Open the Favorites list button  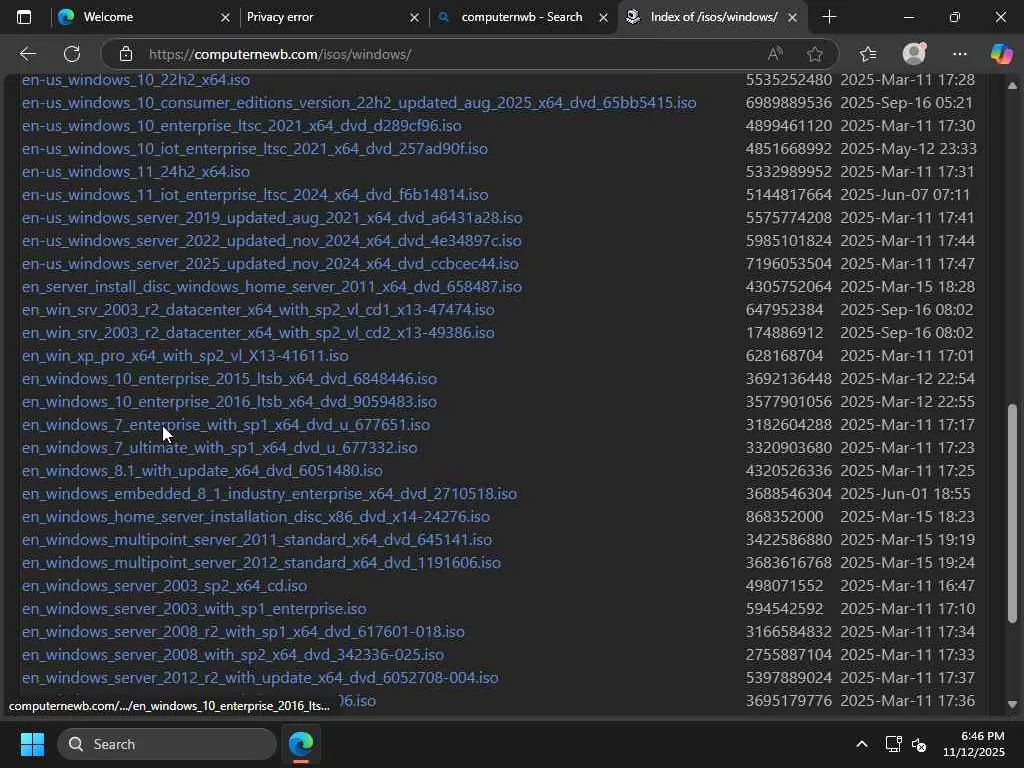coord(868,54)
